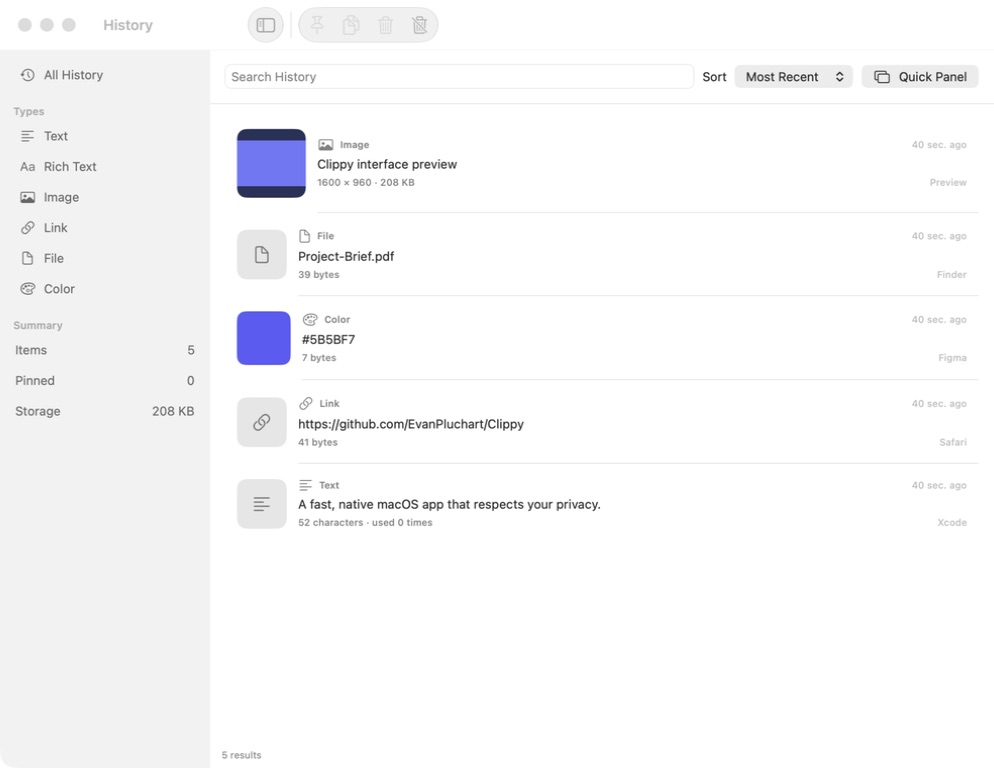
Task: Click the small text-lines icon beside Text label
Action: pyautogui.click(x=306, y=485)
